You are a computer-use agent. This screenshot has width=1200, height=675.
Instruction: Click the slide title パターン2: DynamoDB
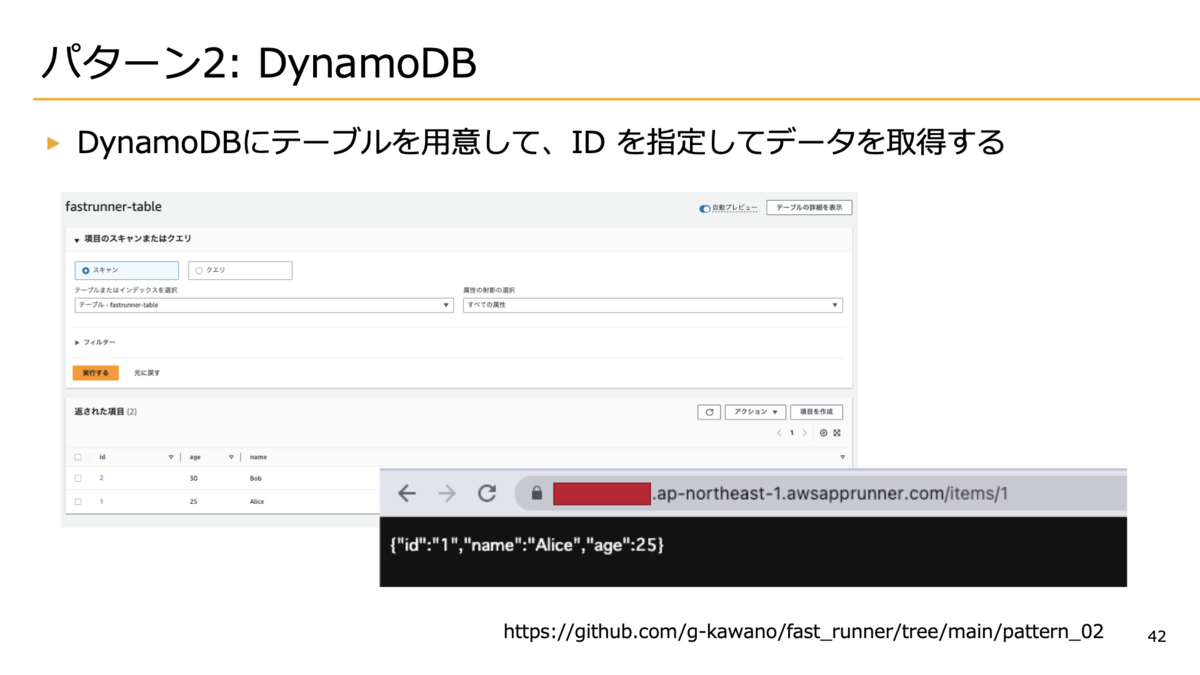258,62
